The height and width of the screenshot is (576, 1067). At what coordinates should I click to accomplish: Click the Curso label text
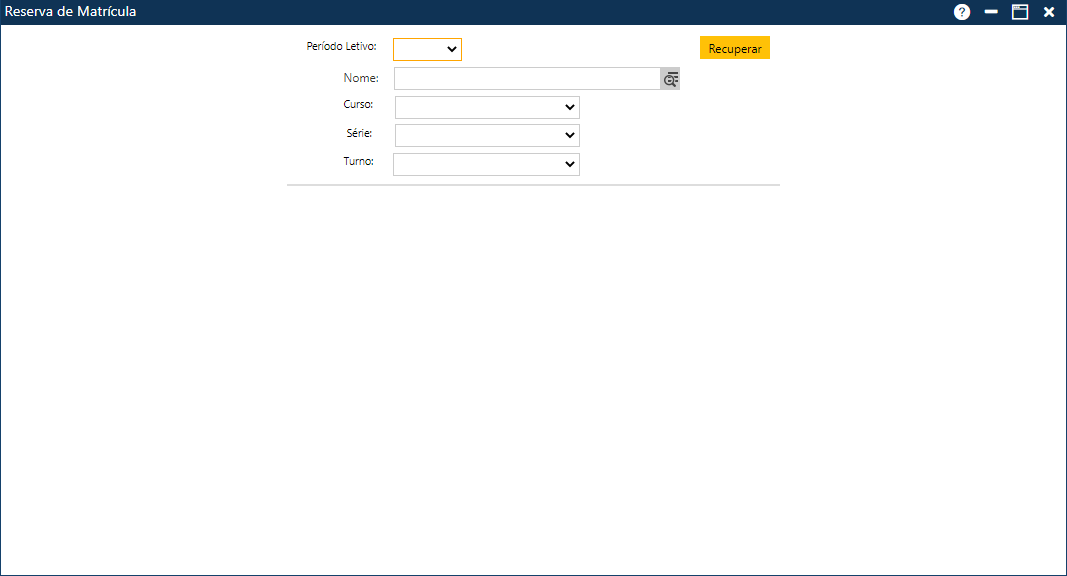(x=358, y=104)
